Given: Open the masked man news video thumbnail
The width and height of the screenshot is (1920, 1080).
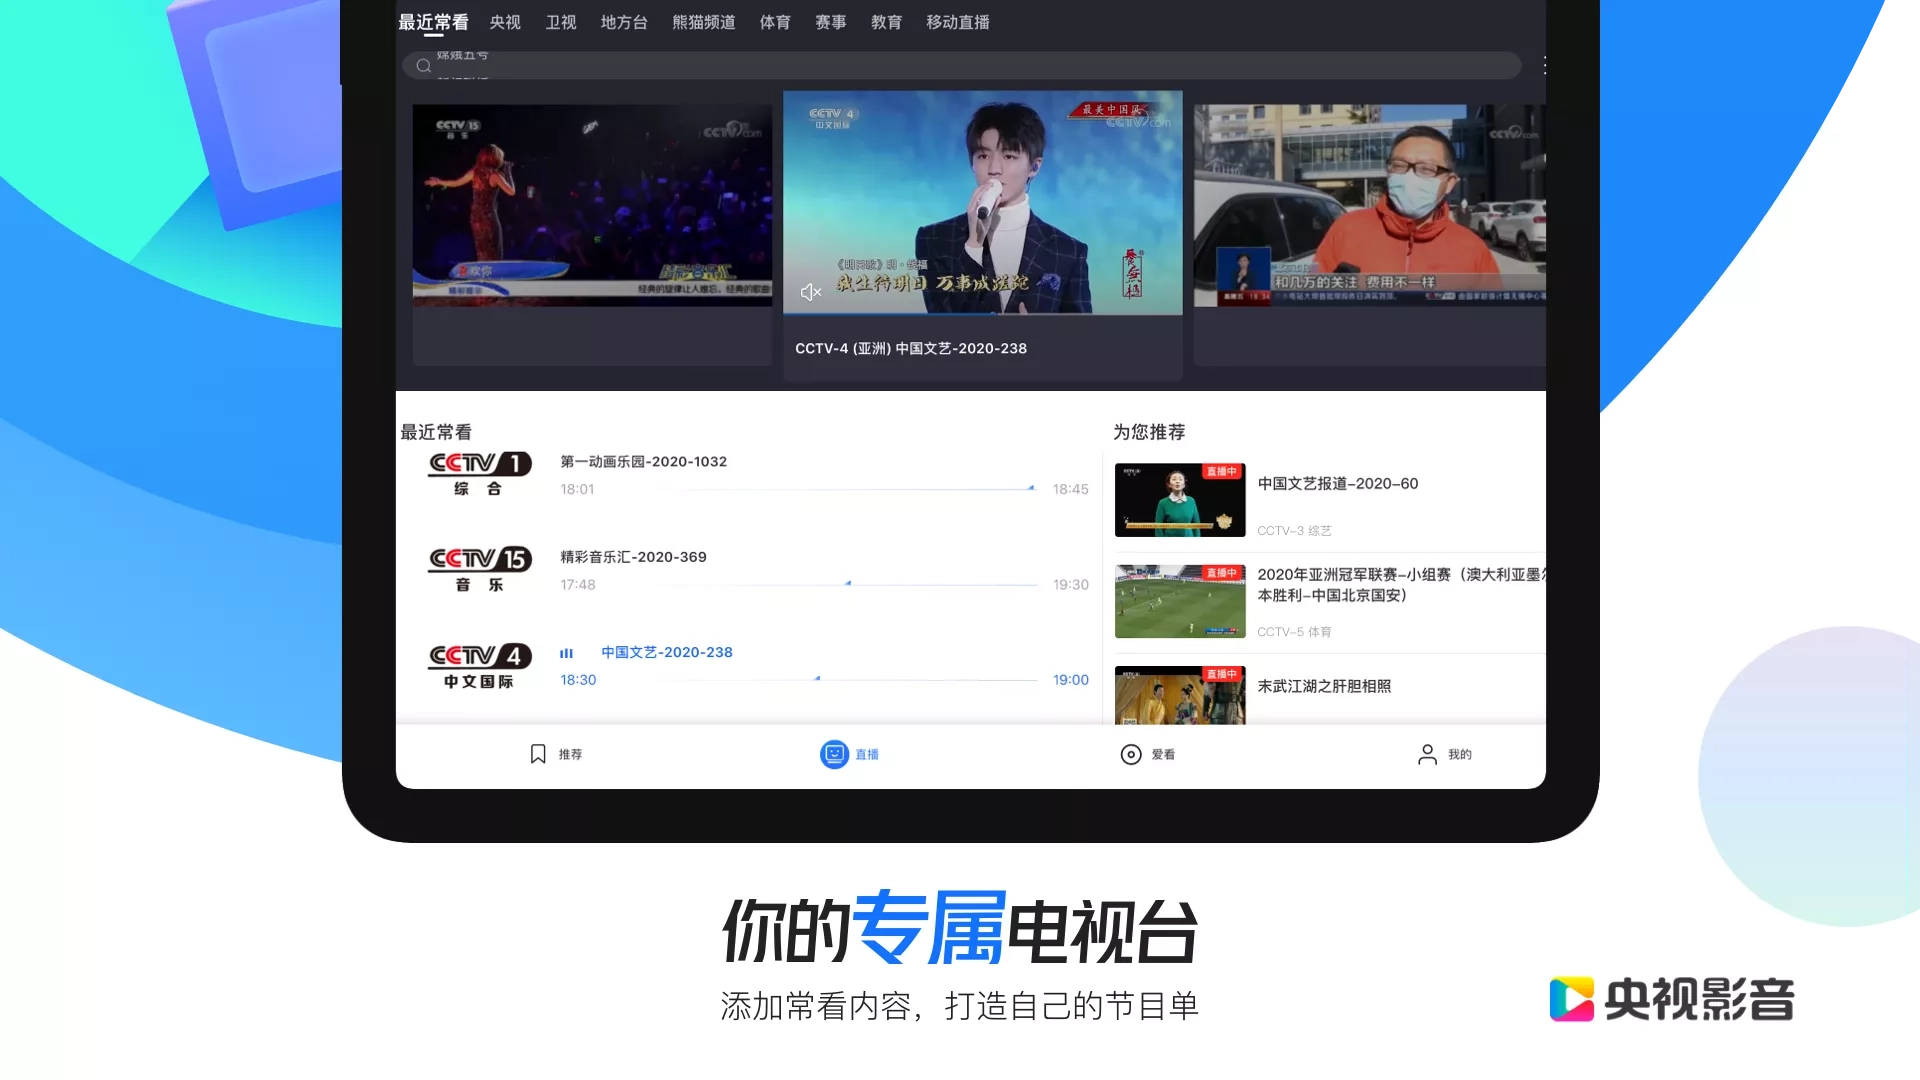Looking at the screenshot, I should coord(1370,205).
